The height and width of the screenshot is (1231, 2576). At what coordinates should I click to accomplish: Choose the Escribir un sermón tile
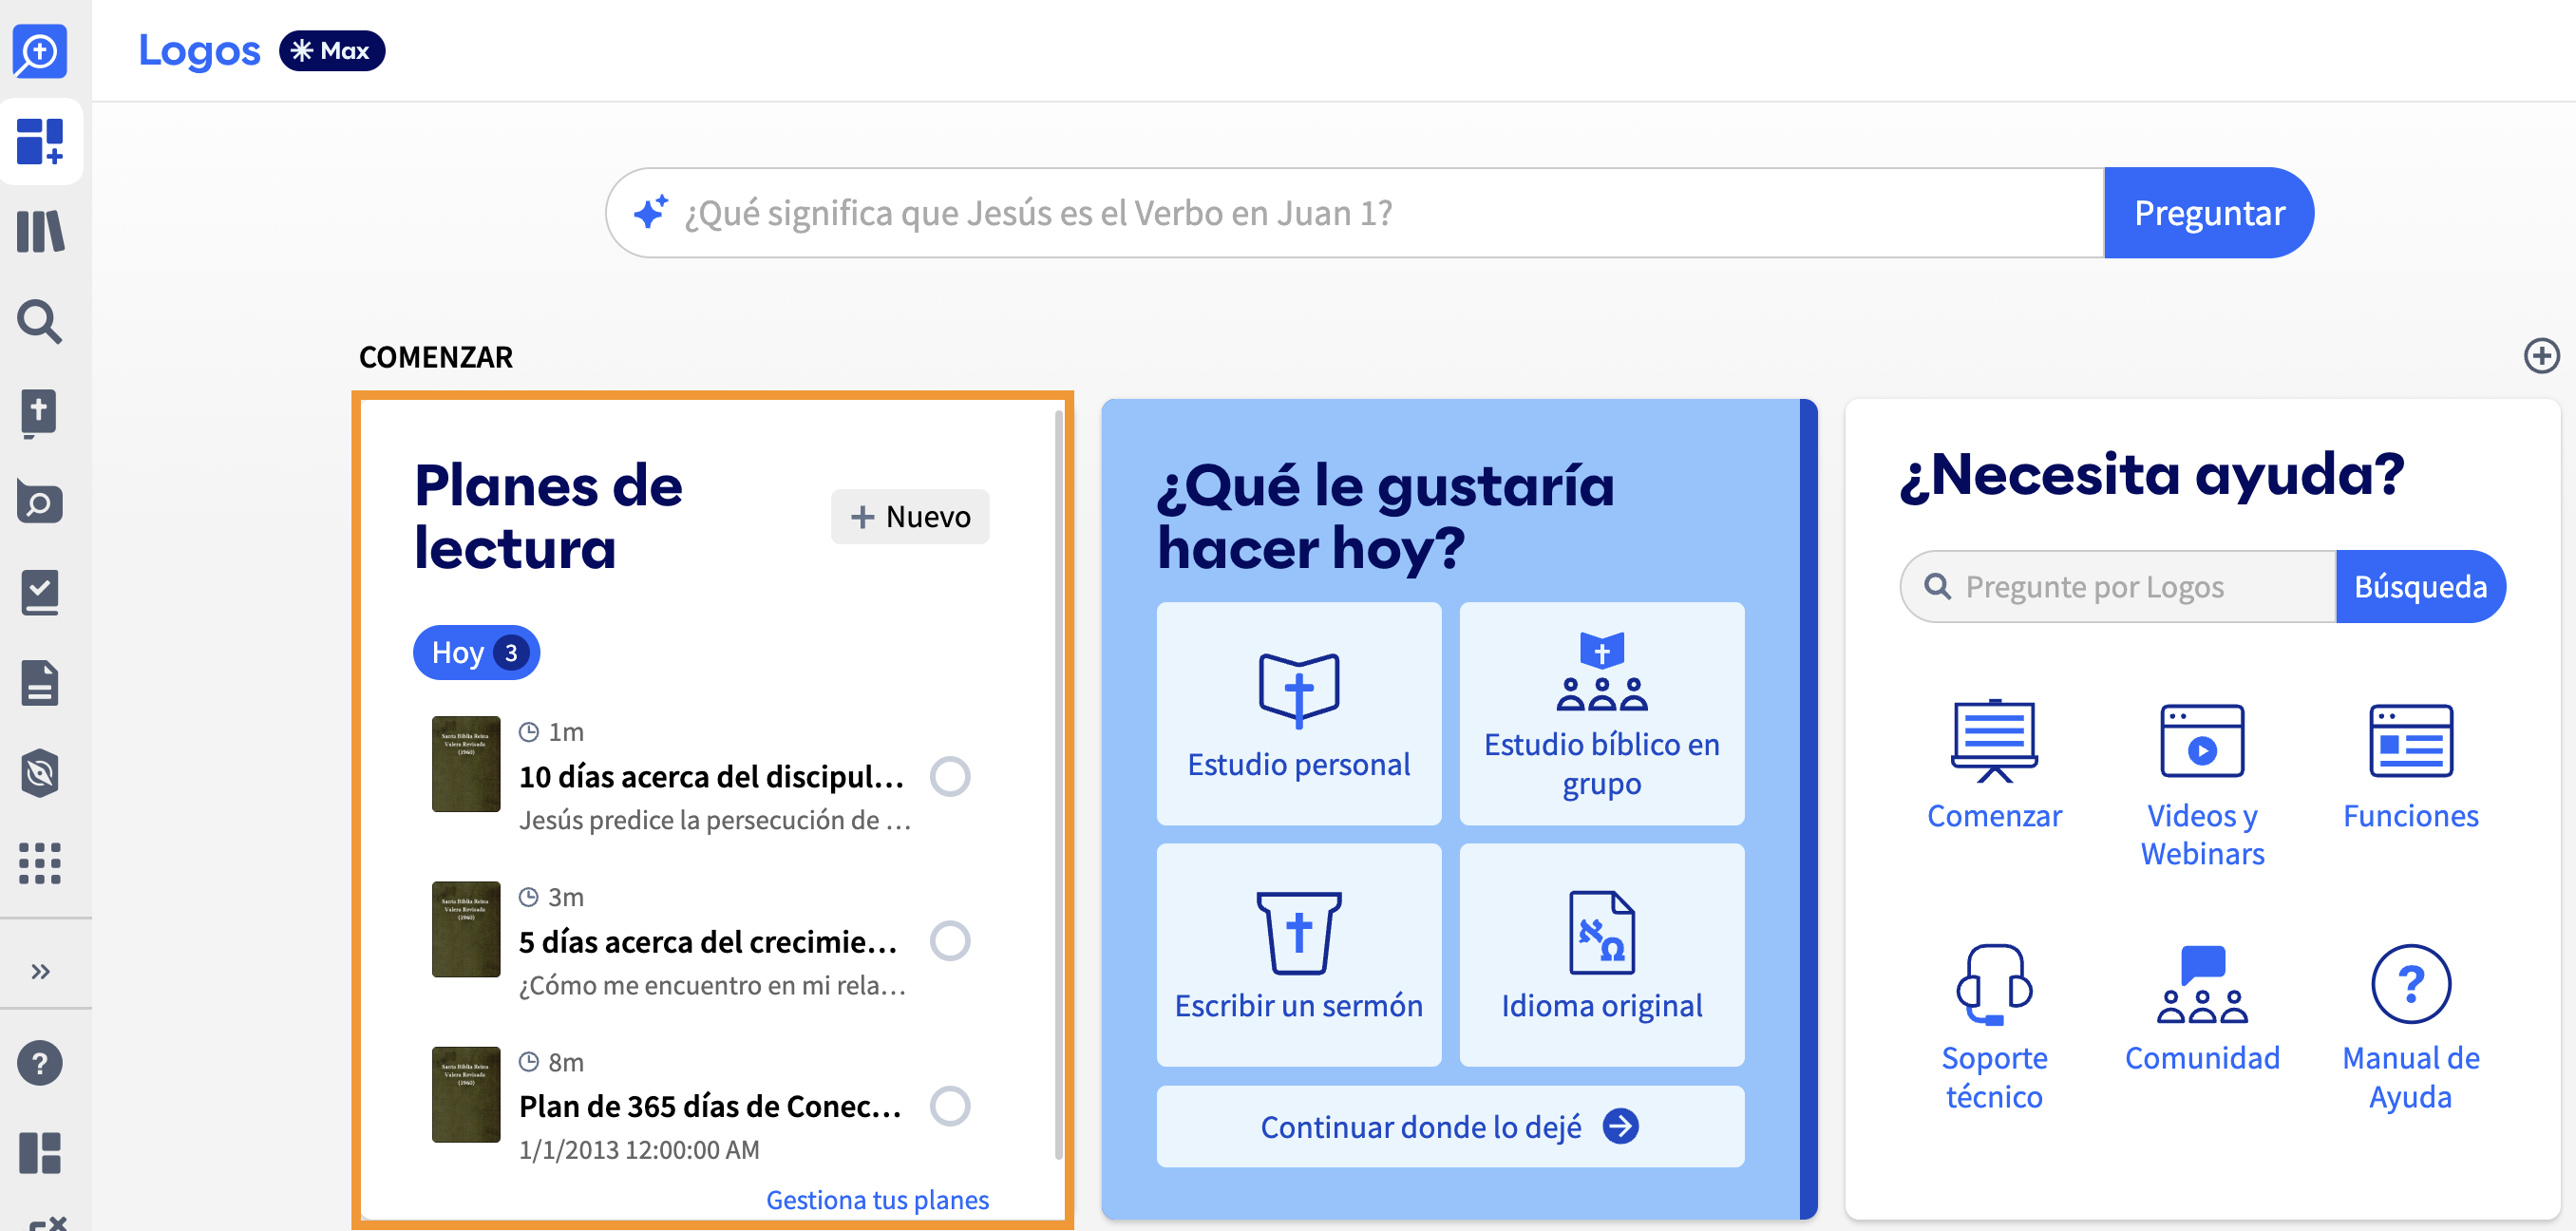[1299, 955]
